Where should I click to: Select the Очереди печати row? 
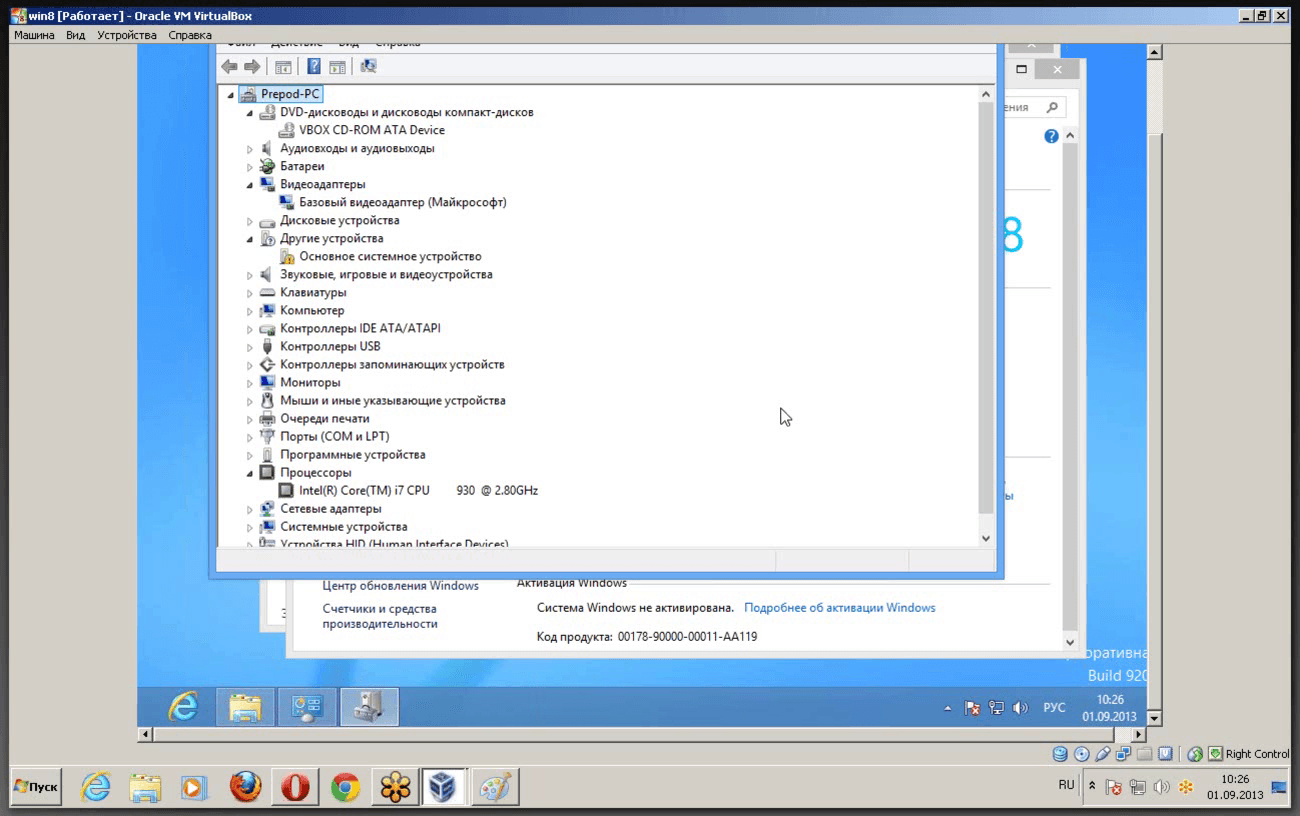[x=314, y=419]
